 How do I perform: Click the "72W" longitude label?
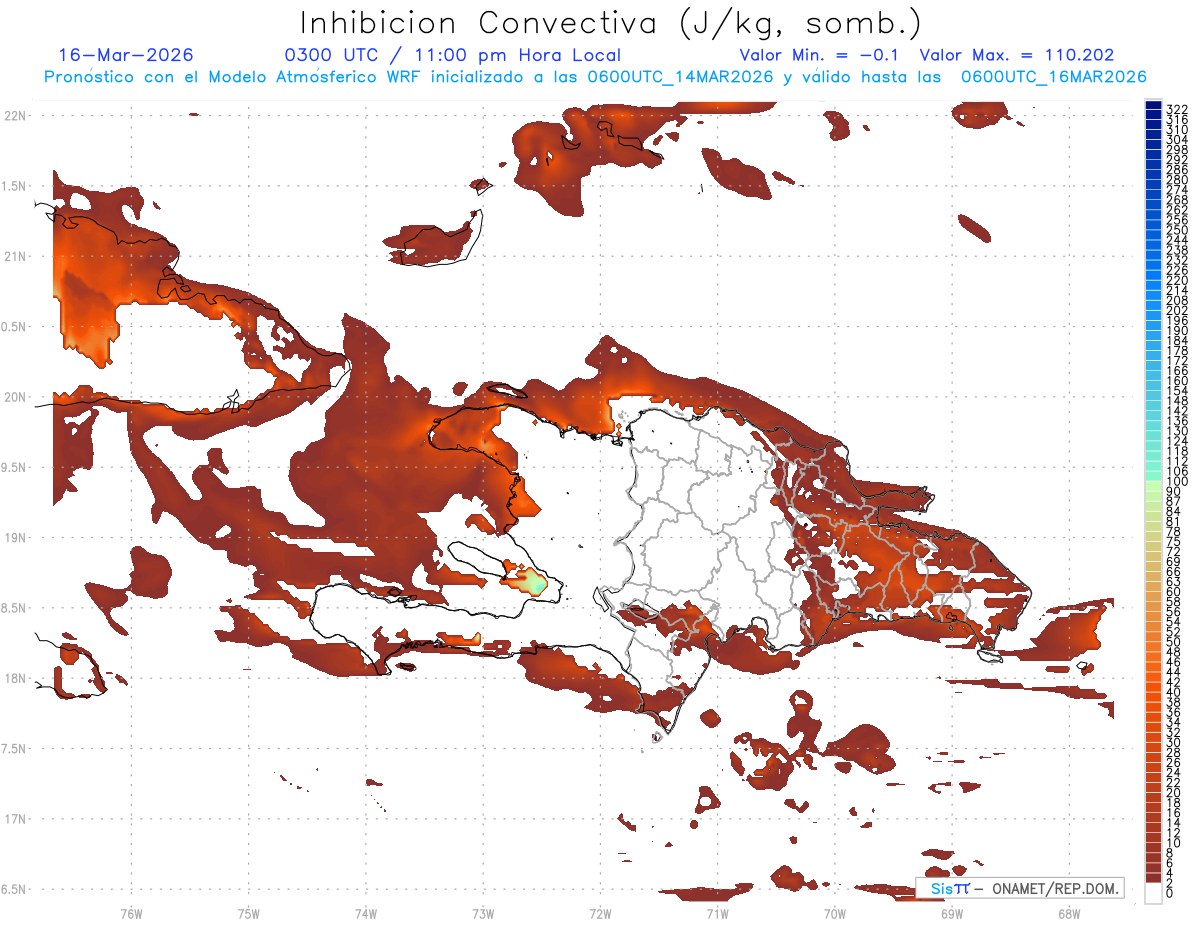coord(600,913)
